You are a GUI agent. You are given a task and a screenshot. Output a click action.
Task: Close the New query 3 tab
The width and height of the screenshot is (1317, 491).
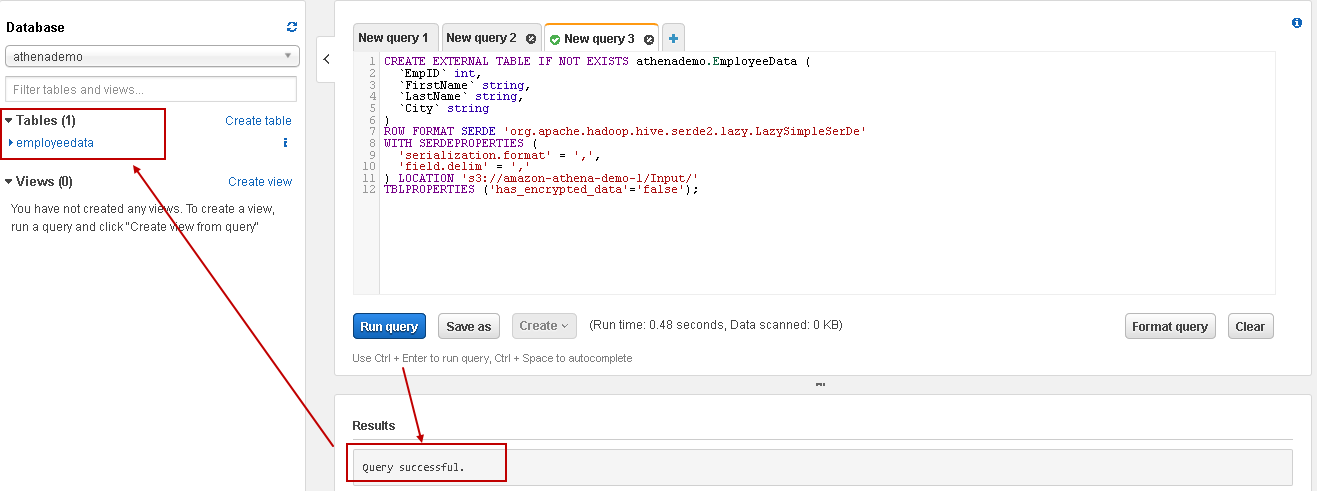click(648, 40)
